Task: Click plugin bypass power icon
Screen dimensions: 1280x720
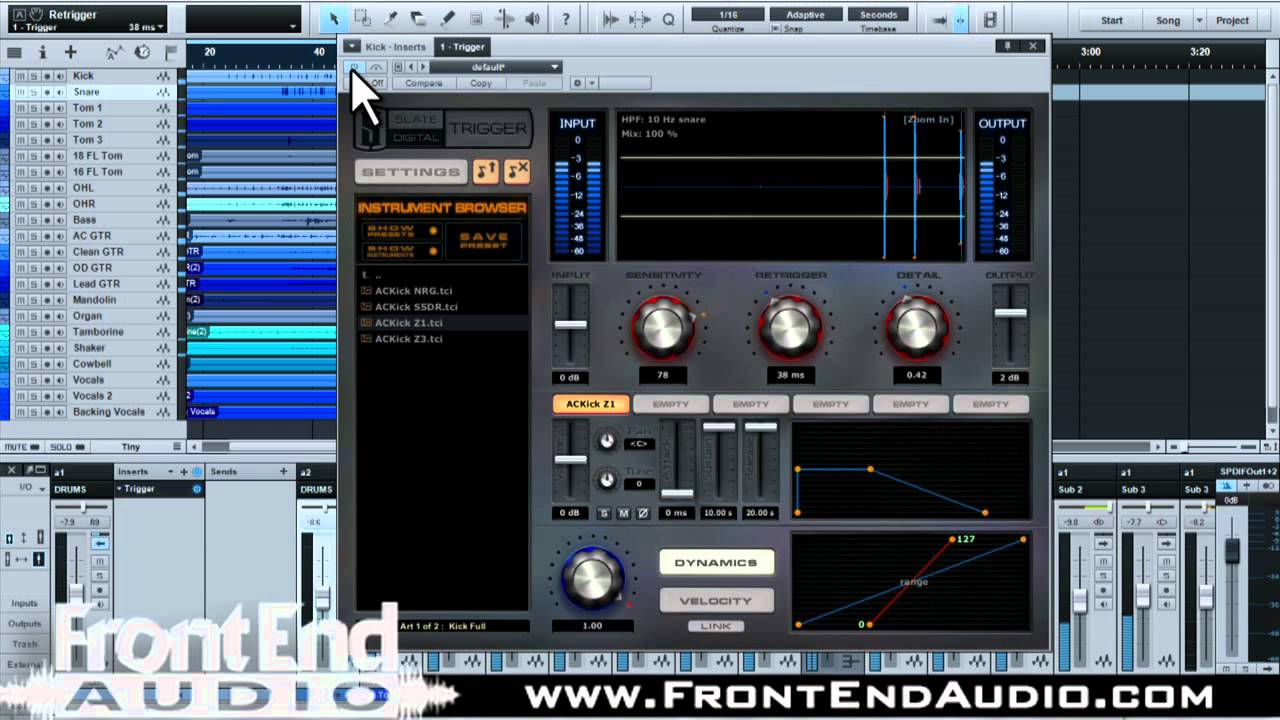Action: [354, 67]
